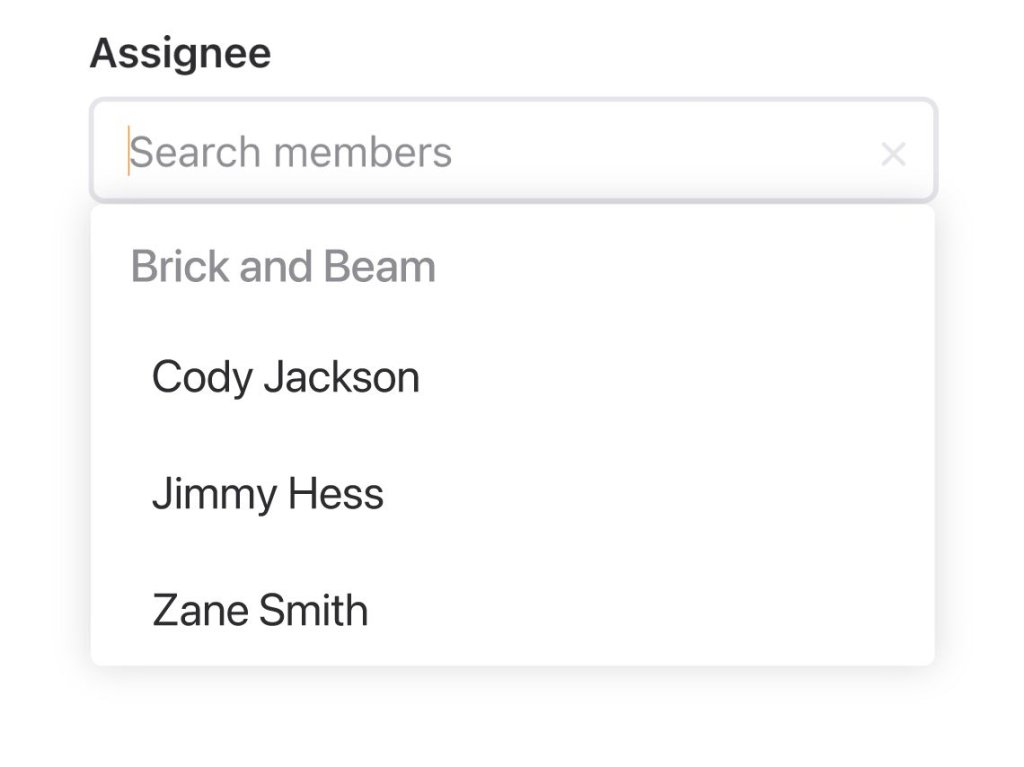
Task: Focus the Search members input
Action: coord(500,152)
